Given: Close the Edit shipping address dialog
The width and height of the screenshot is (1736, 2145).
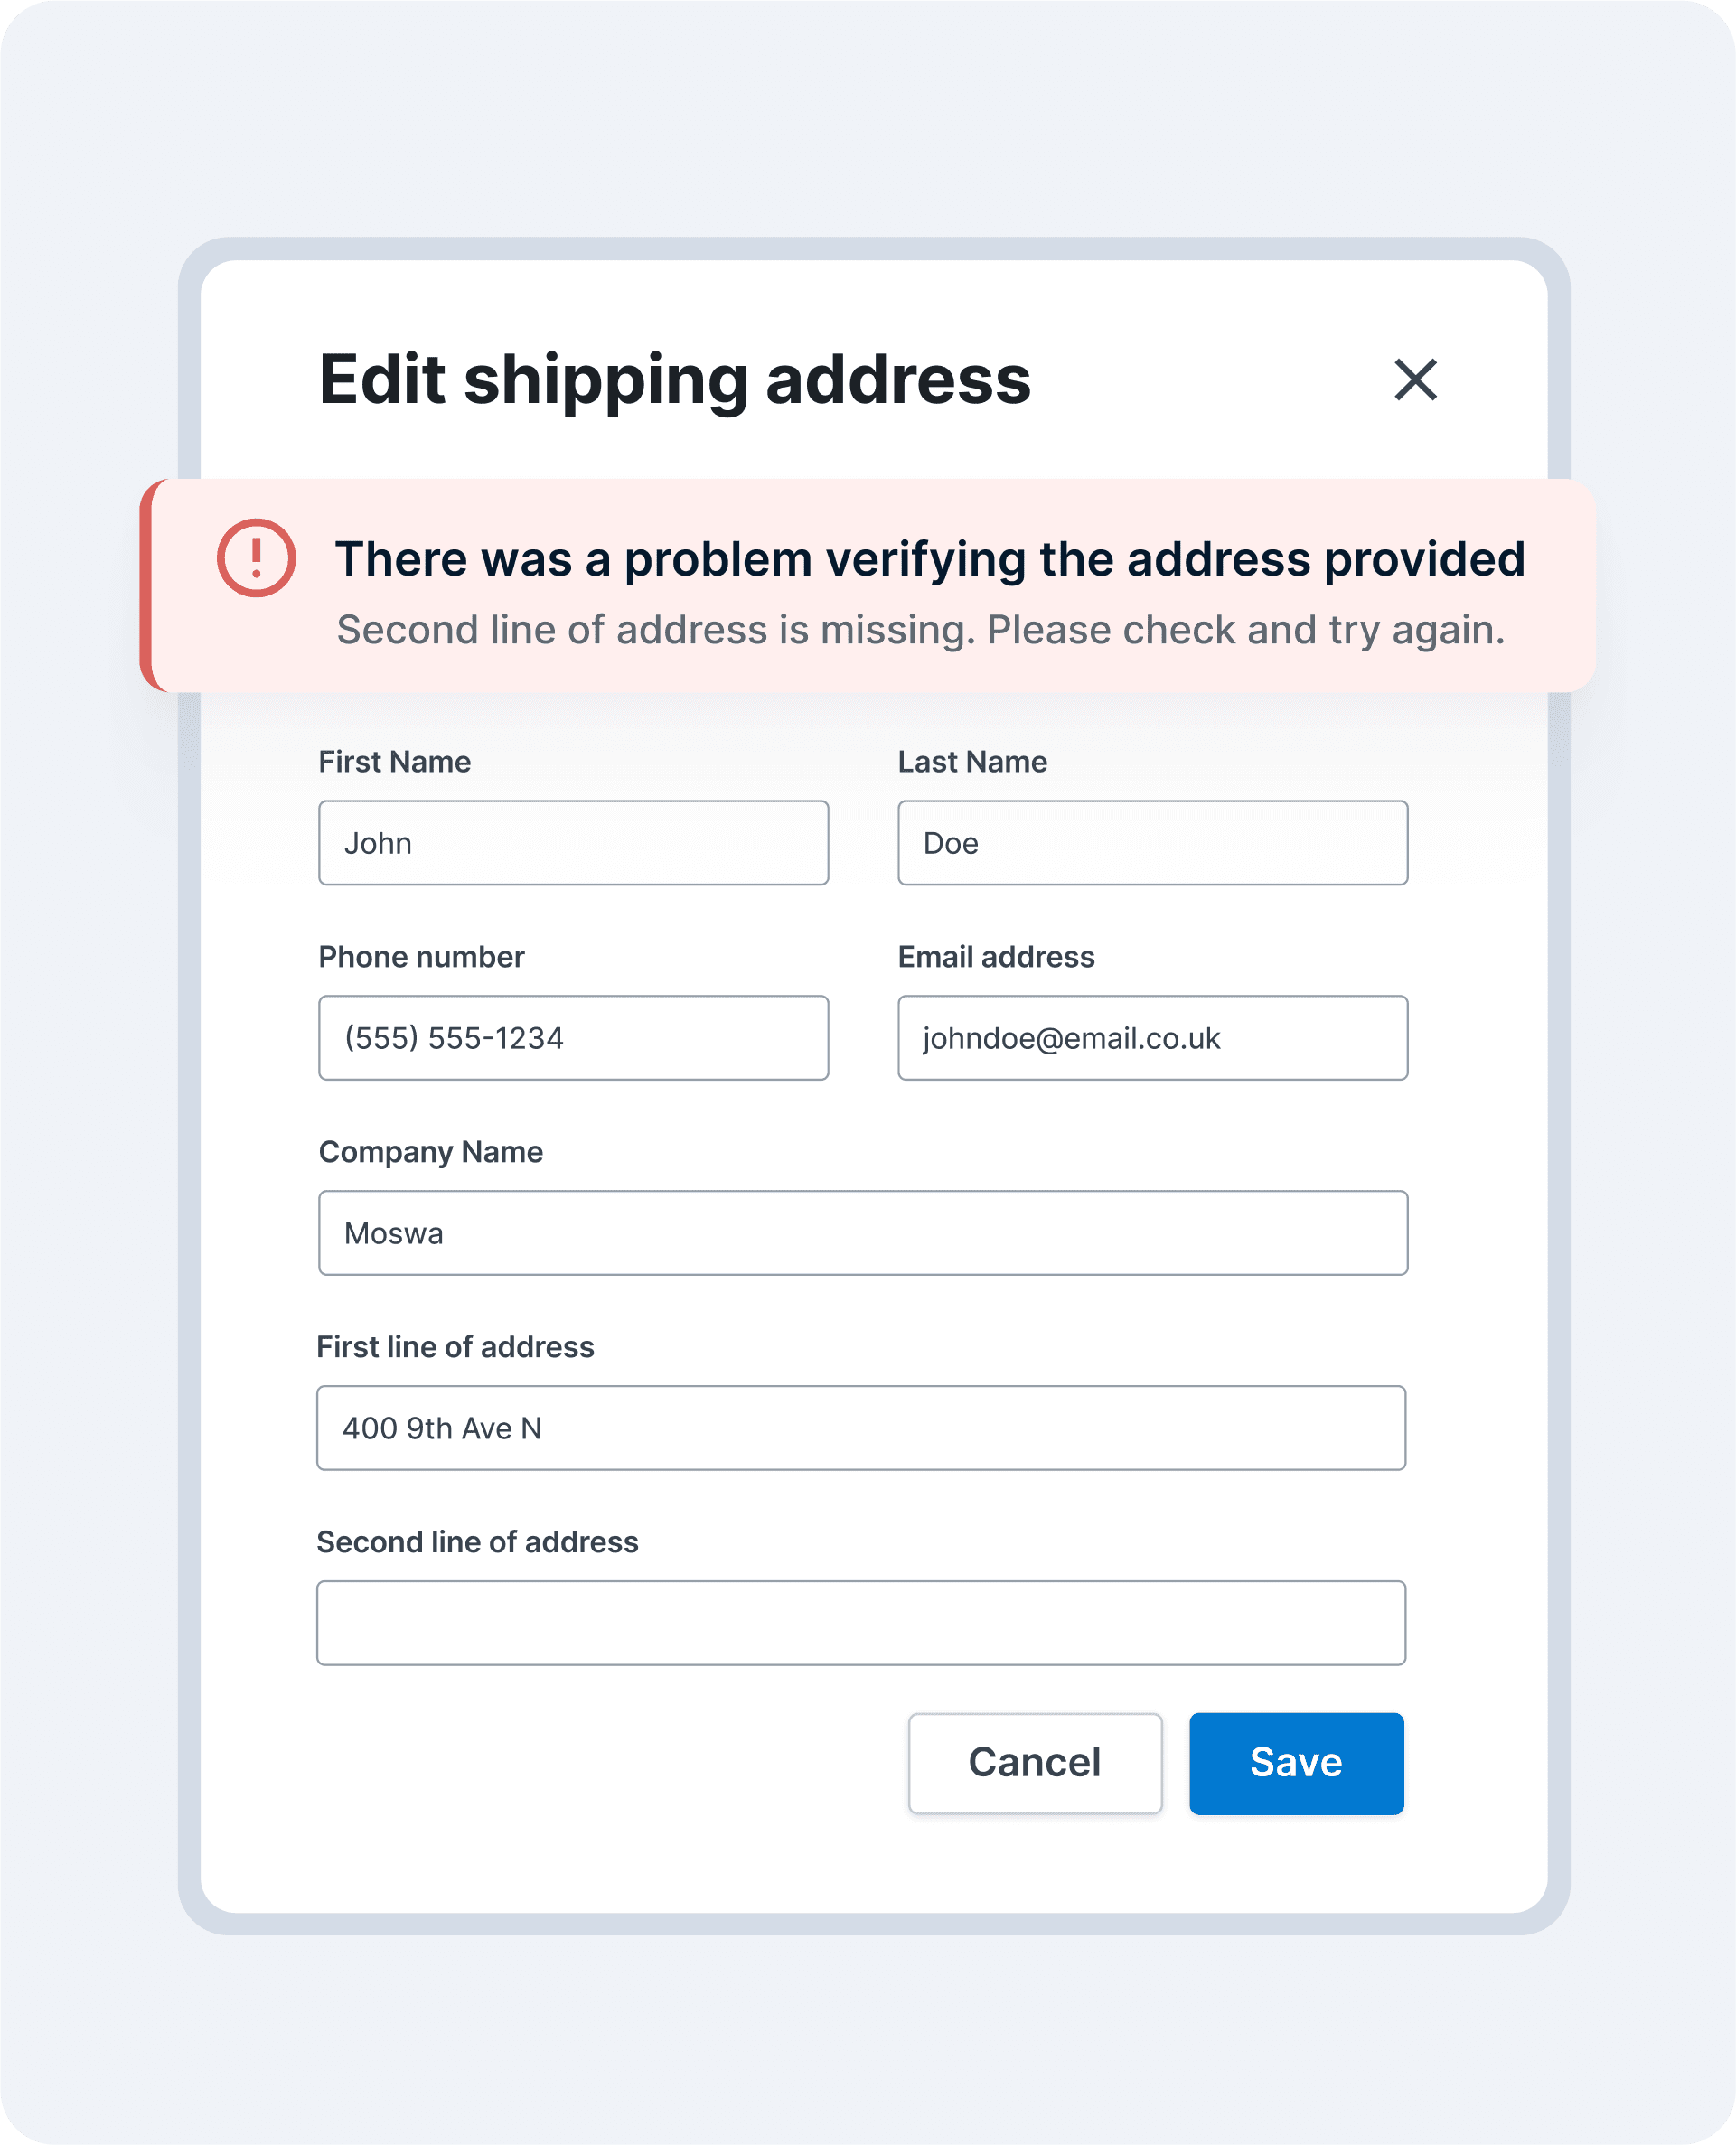Looking at the screenshot, I should tap(1415, 380).
